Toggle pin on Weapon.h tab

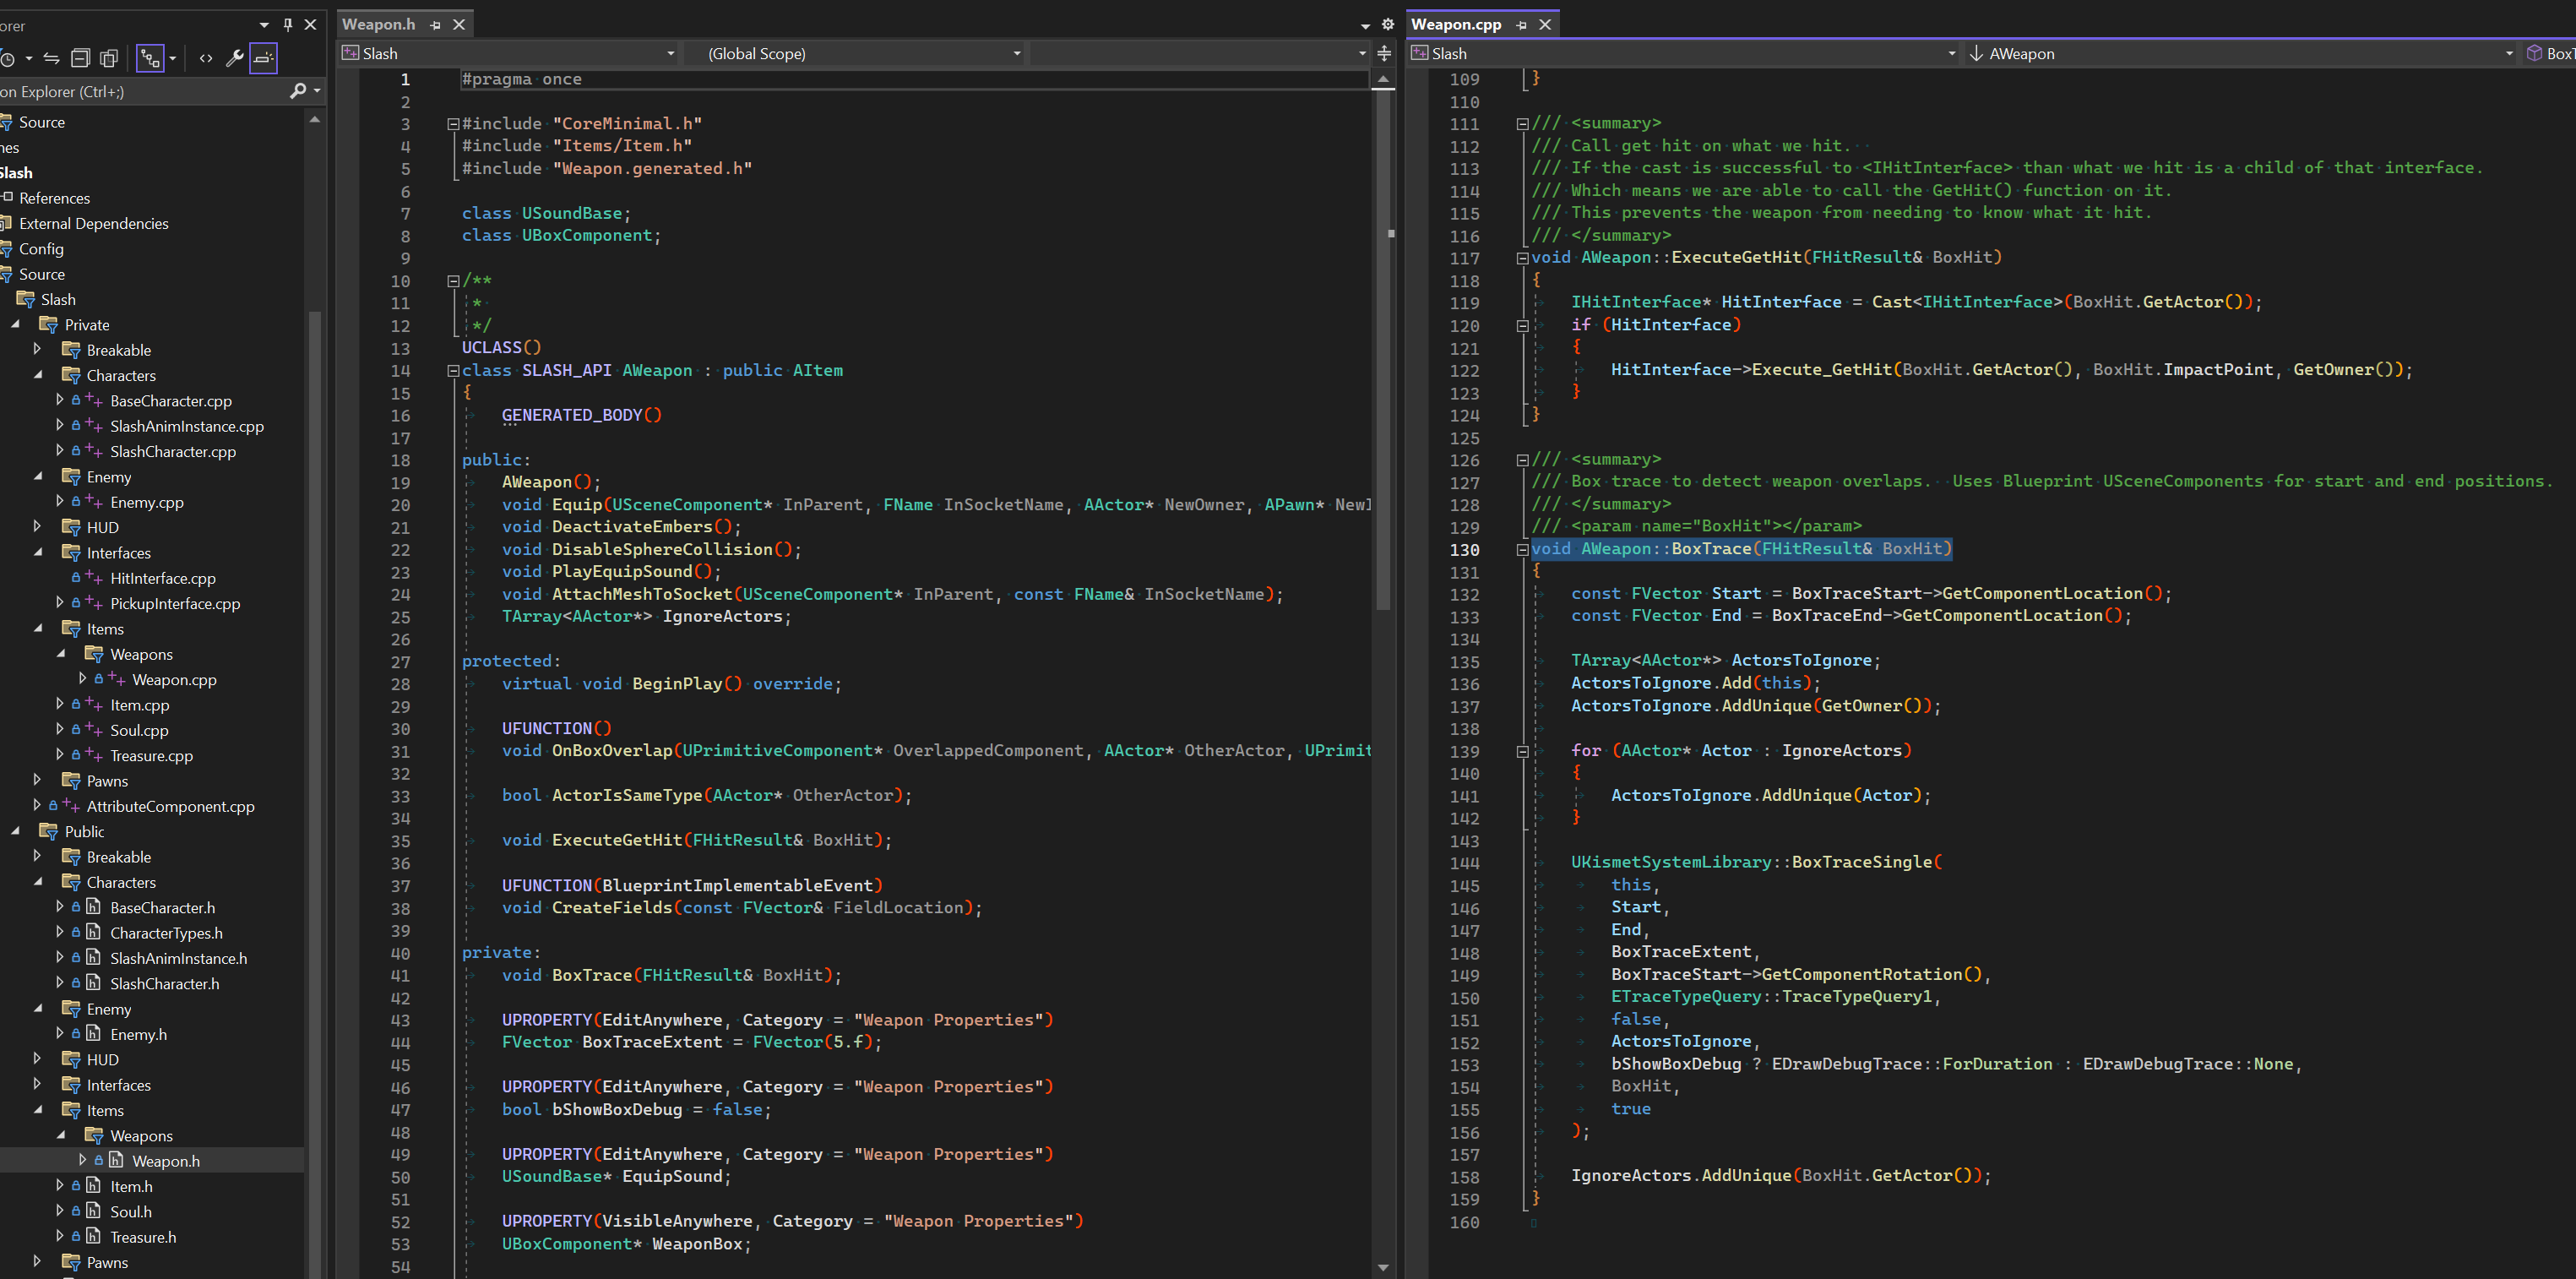pos(435,25)
